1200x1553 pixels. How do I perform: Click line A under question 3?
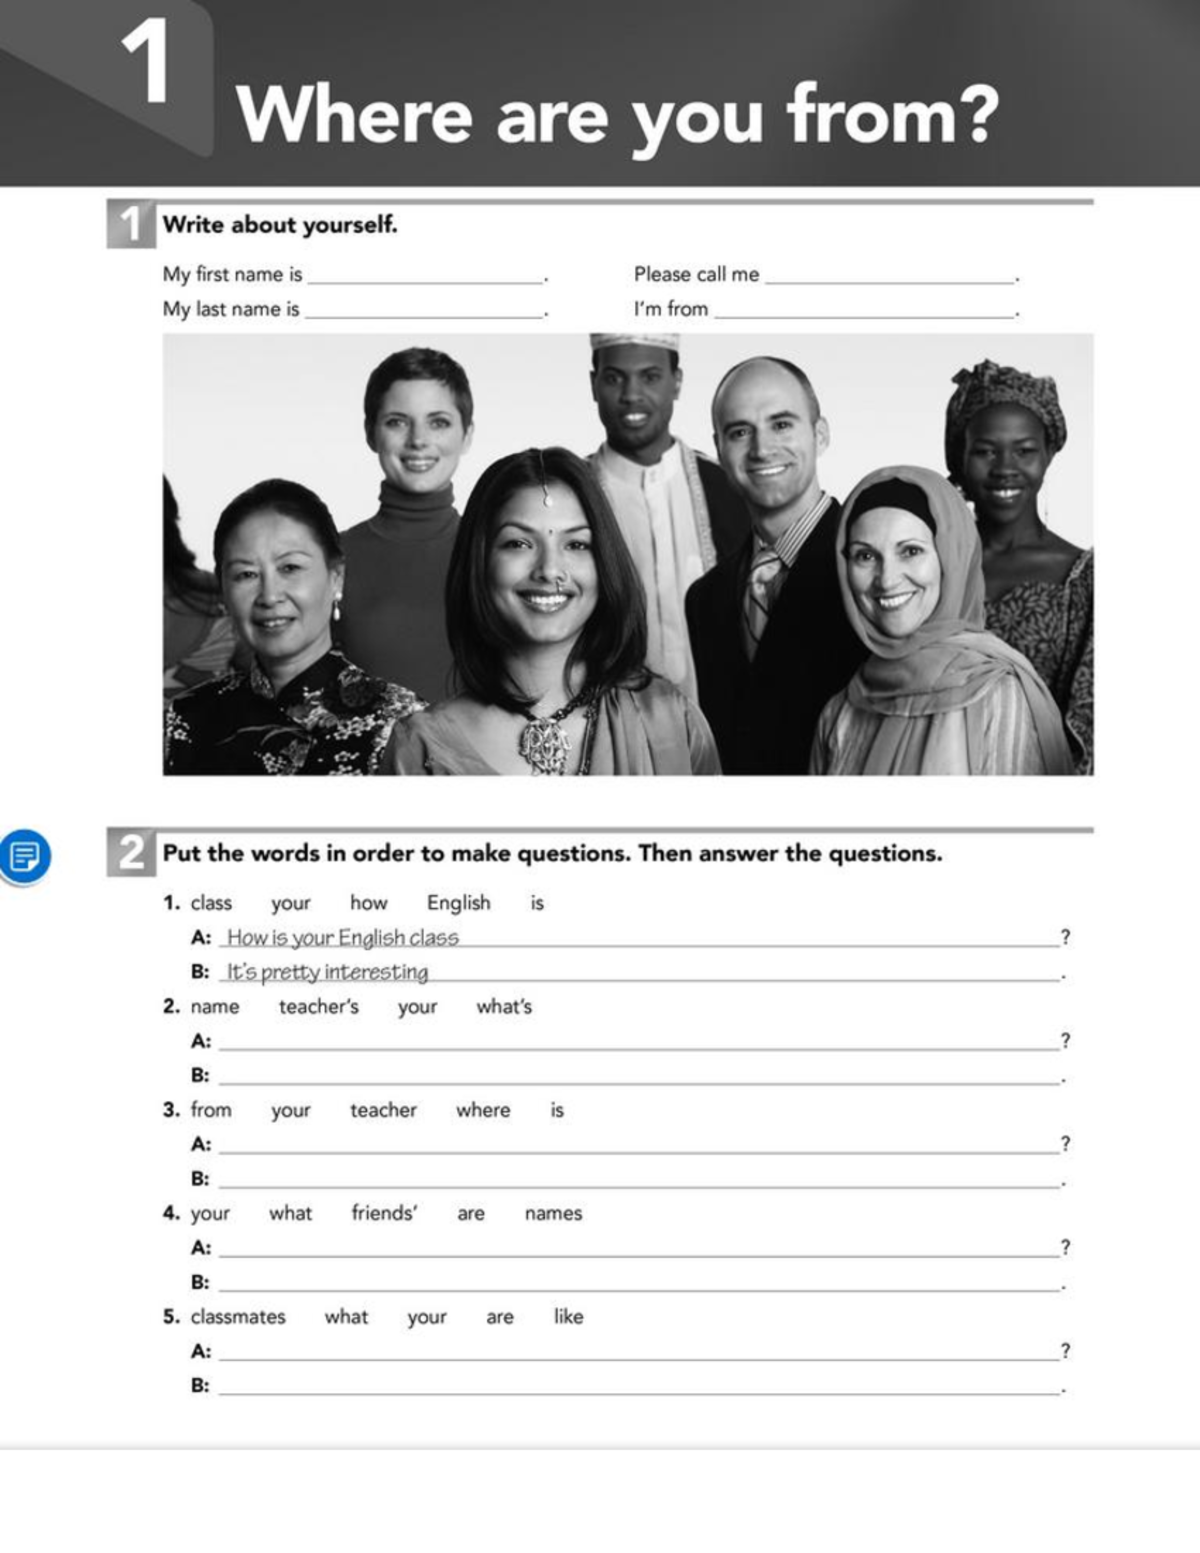click(639, 1144)
